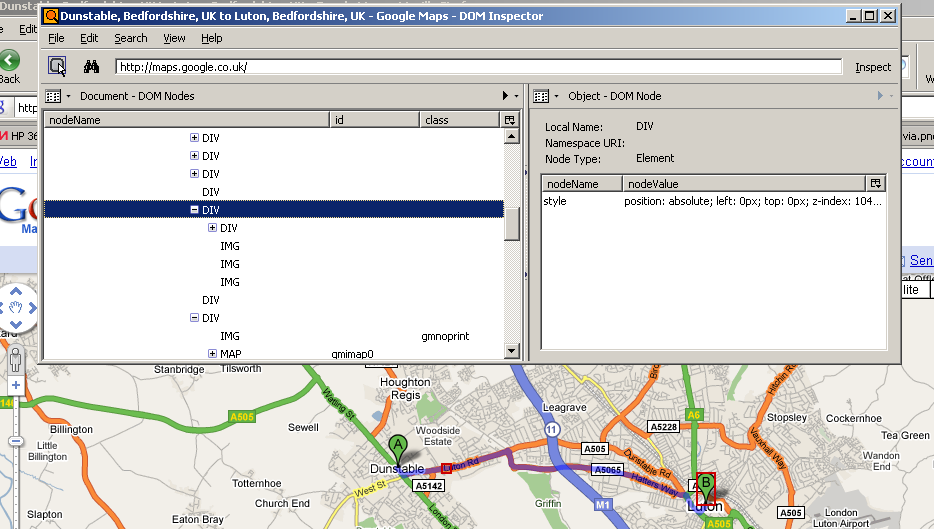Viewport: 934px width, 529px height.
Task: Expand the topmost DIV node in tree
Action: point(194,138)
